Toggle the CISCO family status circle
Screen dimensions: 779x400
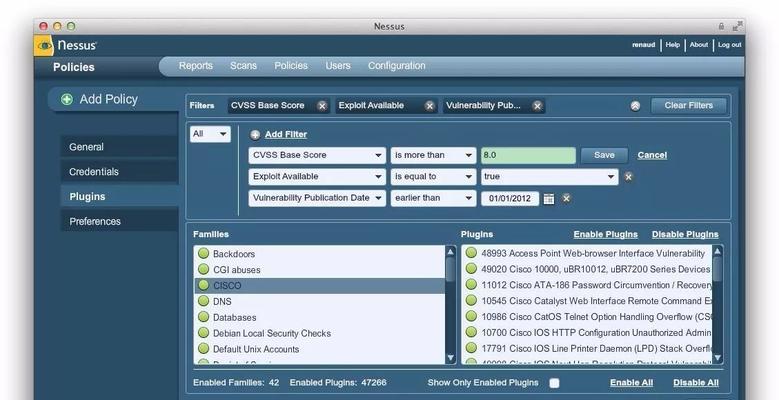pyautogui.click(x=203, y=285)
